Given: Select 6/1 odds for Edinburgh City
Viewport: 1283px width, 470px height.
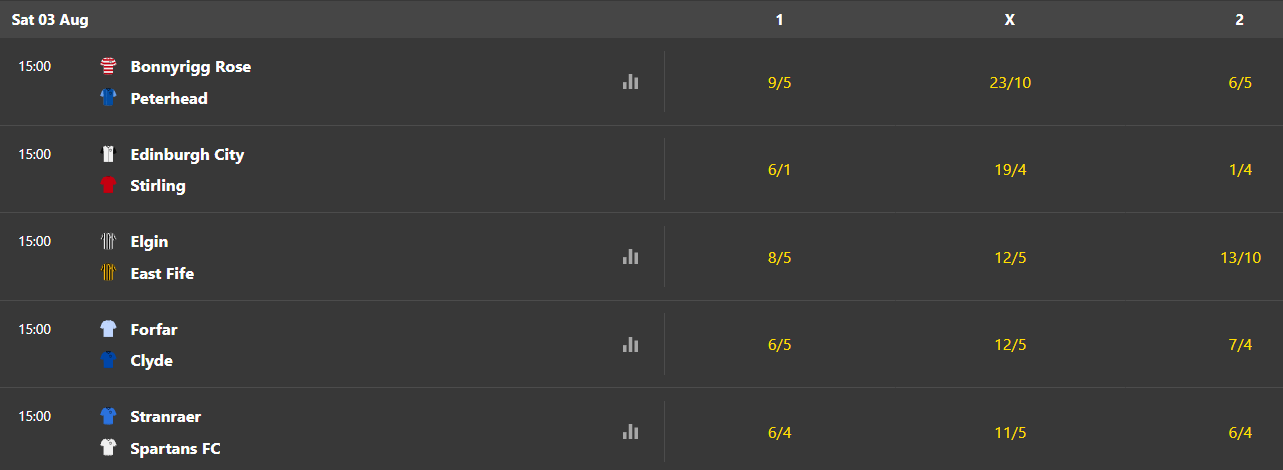Looking at the screenshot, I should click(779, 170).
